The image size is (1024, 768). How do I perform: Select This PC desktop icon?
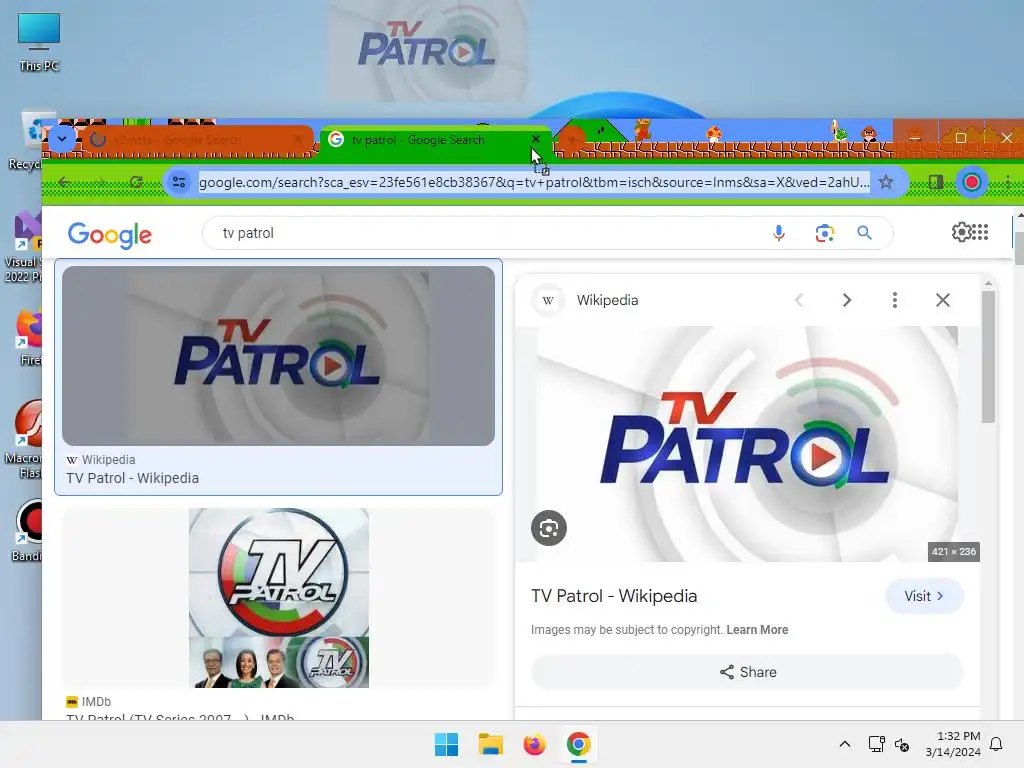39,42
